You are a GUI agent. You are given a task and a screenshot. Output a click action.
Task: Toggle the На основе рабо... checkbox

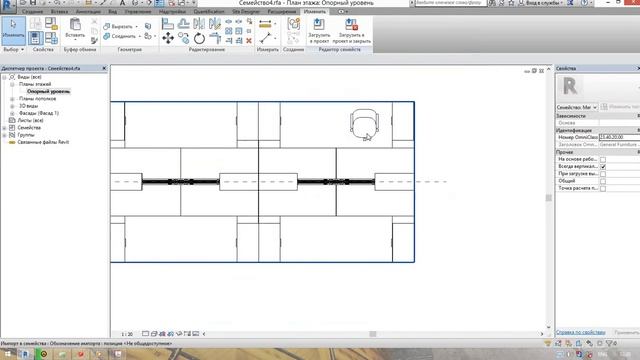[x=603, y=160]
